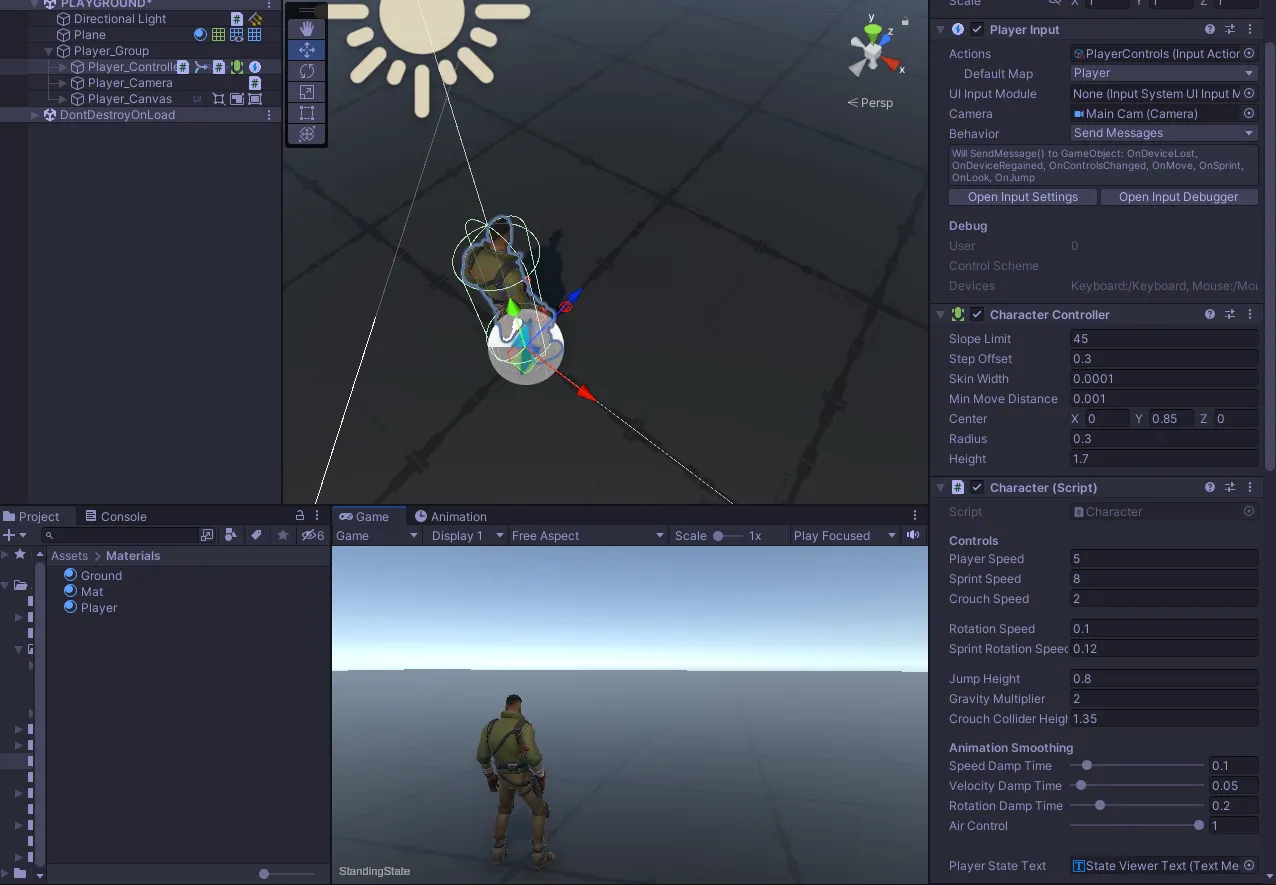Image resolution: width=1276 pixels, height=885 pixels.
Task: Click the Assets breadcrumb link
Action: coord(70,555)
